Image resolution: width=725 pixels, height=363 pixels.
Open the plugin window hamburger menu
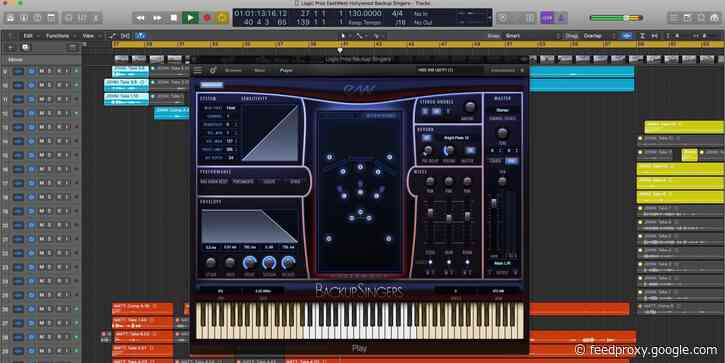pyautogui.click(x=198, y=70)
